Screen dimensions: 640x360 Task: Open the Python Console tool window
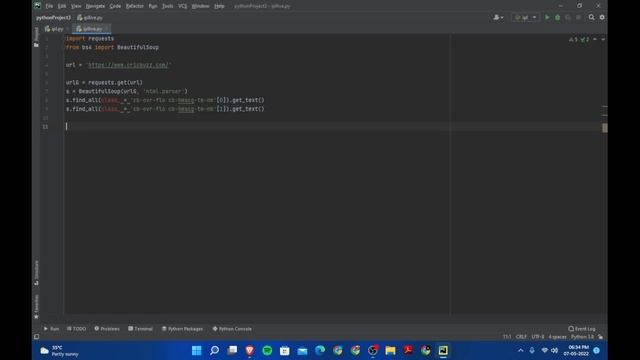pyautogui.click(x=232, y=329)
